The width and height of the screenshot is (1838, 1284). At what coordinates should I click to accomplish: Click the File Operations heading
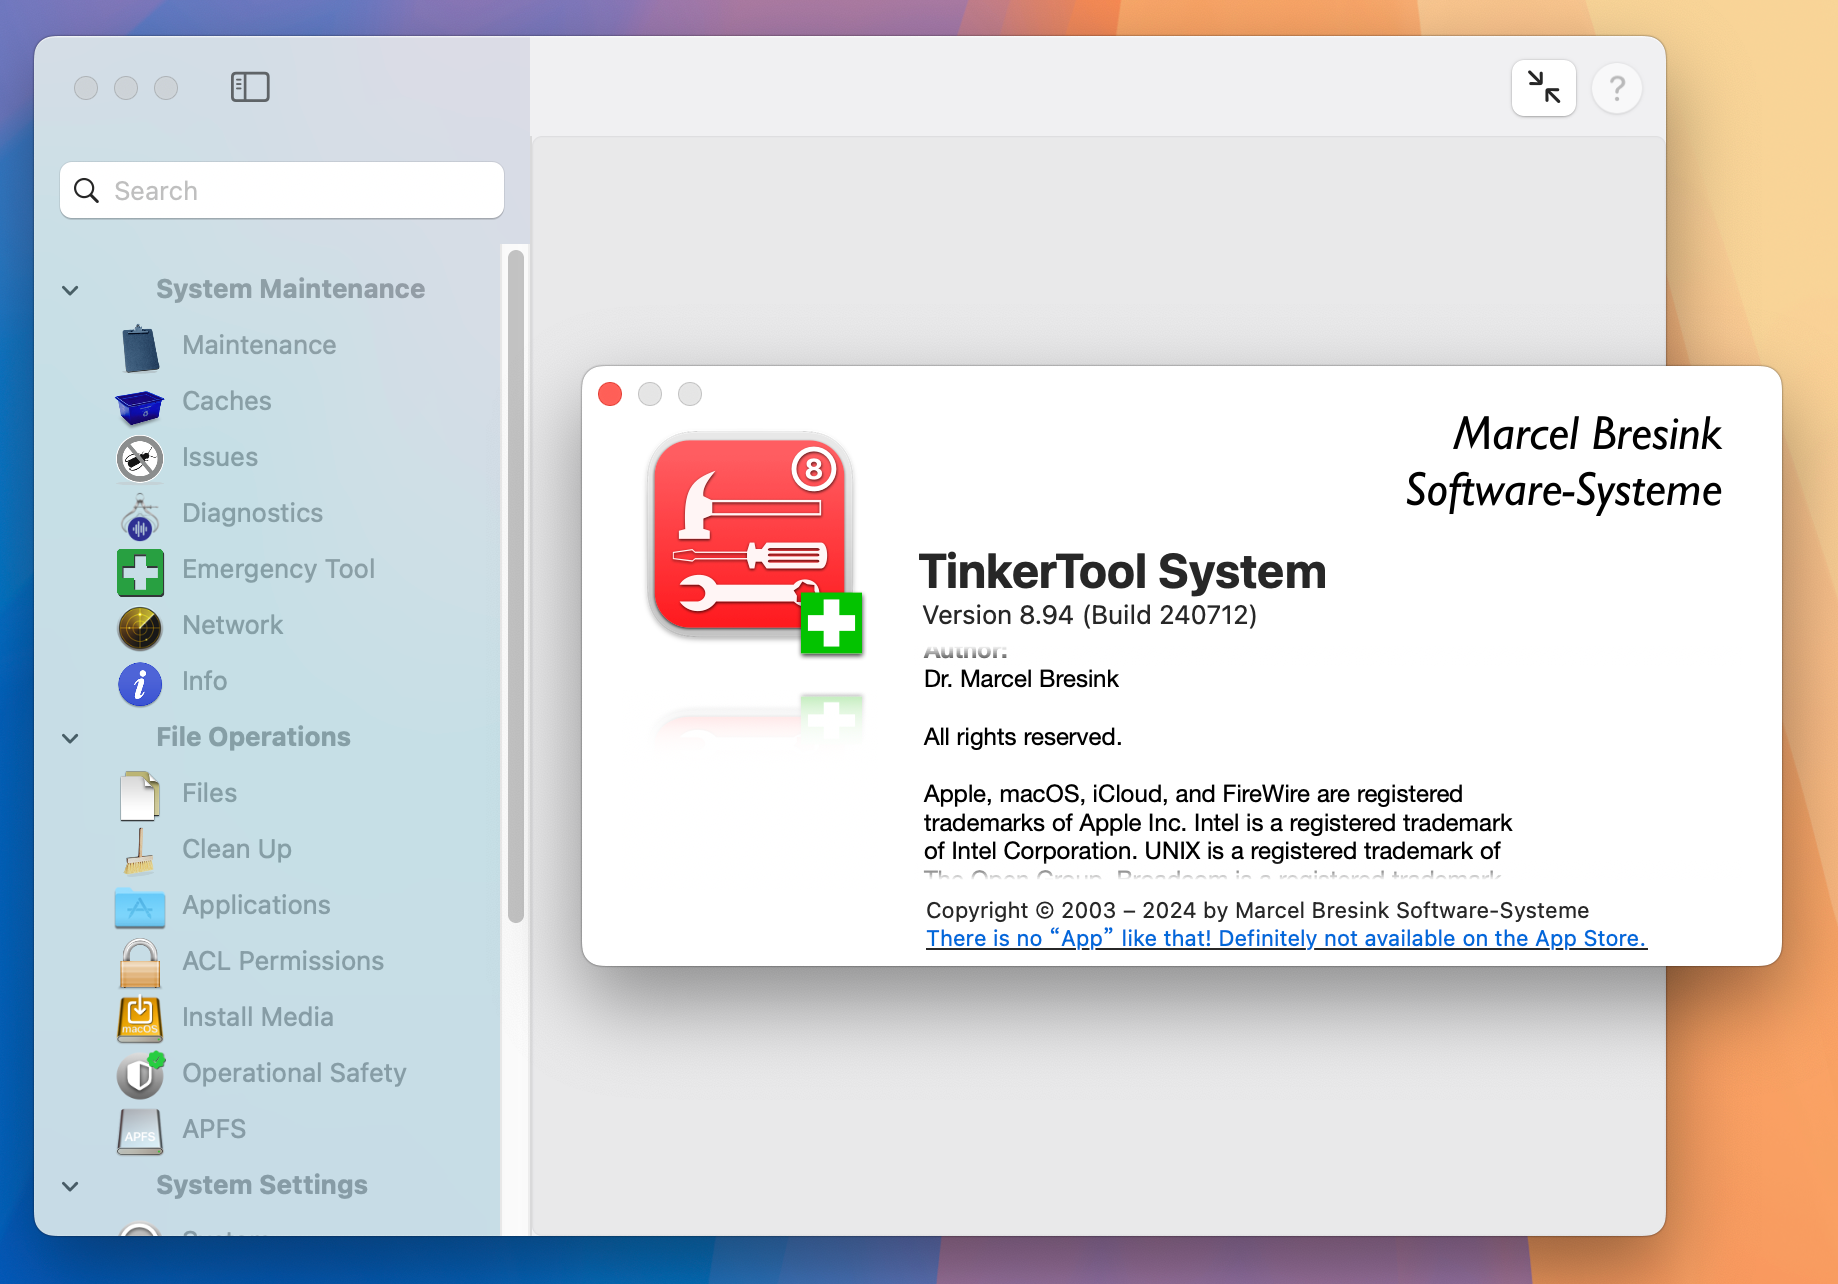(254, 737)
